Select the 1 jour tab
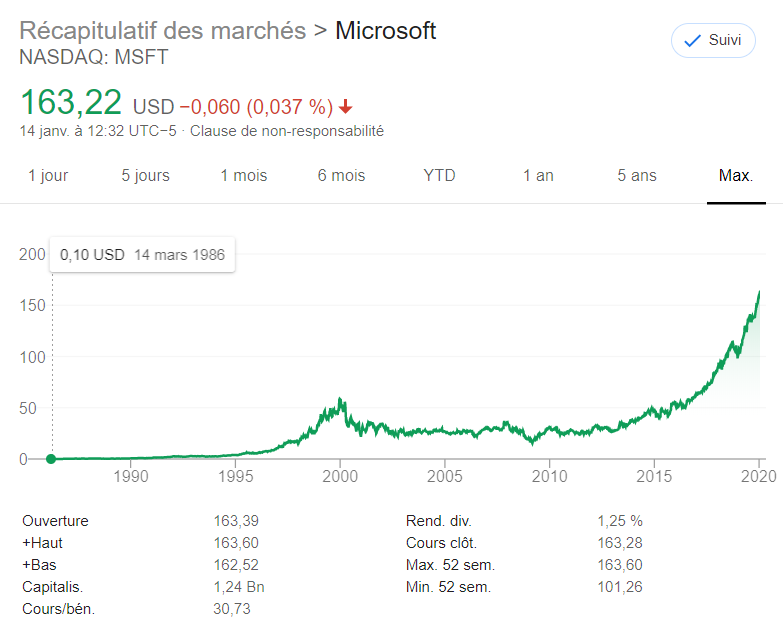Screen dimensions: 783x621 tap(48, 176)
